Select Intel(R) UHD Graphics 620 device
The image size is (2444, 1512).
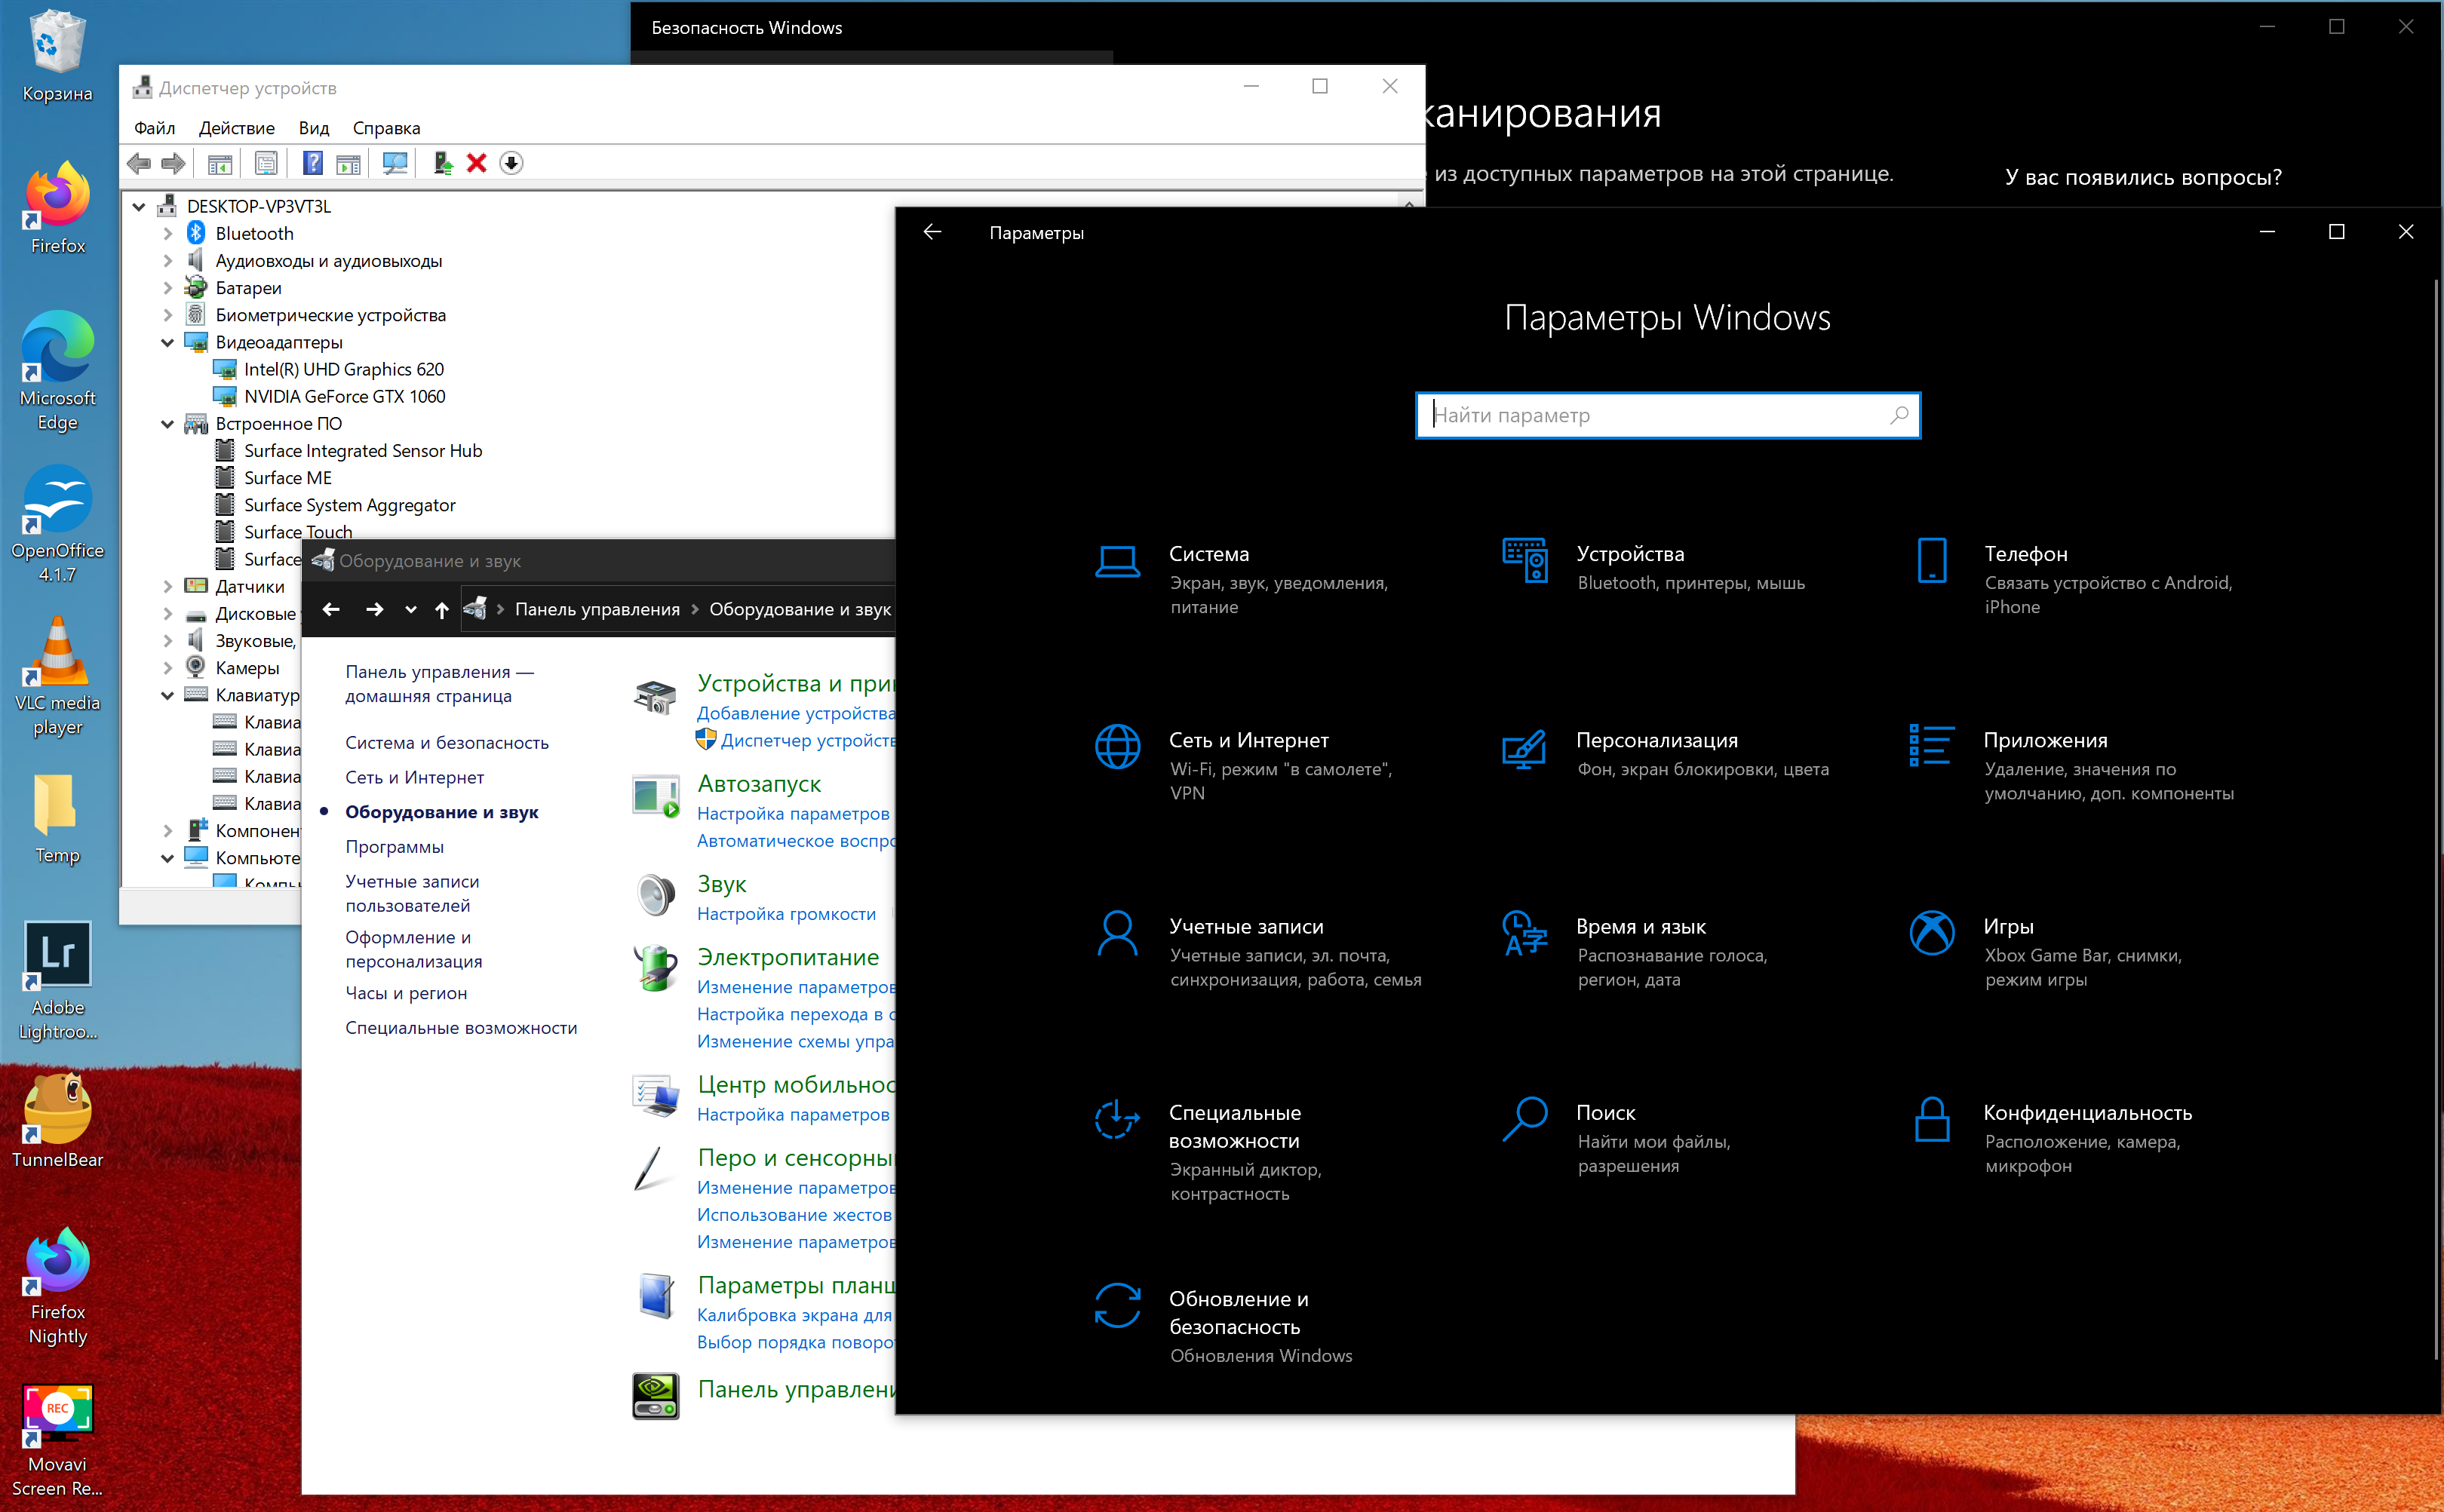pyautogui.click(x=343, y=369)
